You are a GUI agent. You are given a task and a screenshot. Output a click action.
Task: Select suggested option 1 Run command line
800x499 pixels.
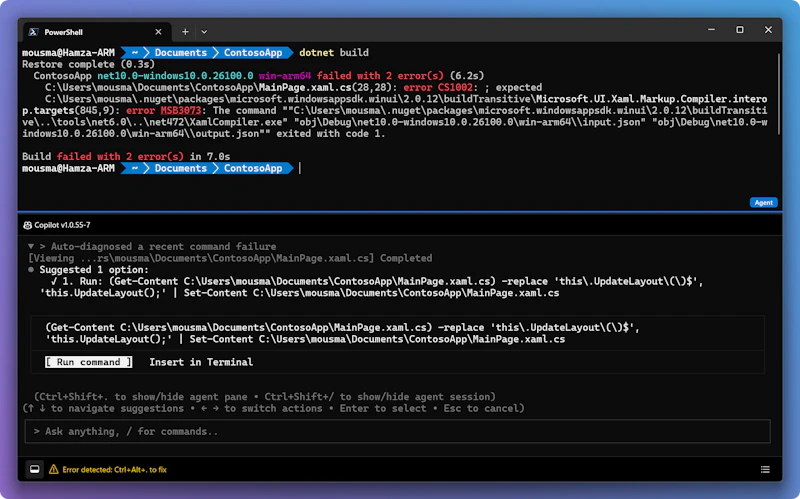pos(371,287)
